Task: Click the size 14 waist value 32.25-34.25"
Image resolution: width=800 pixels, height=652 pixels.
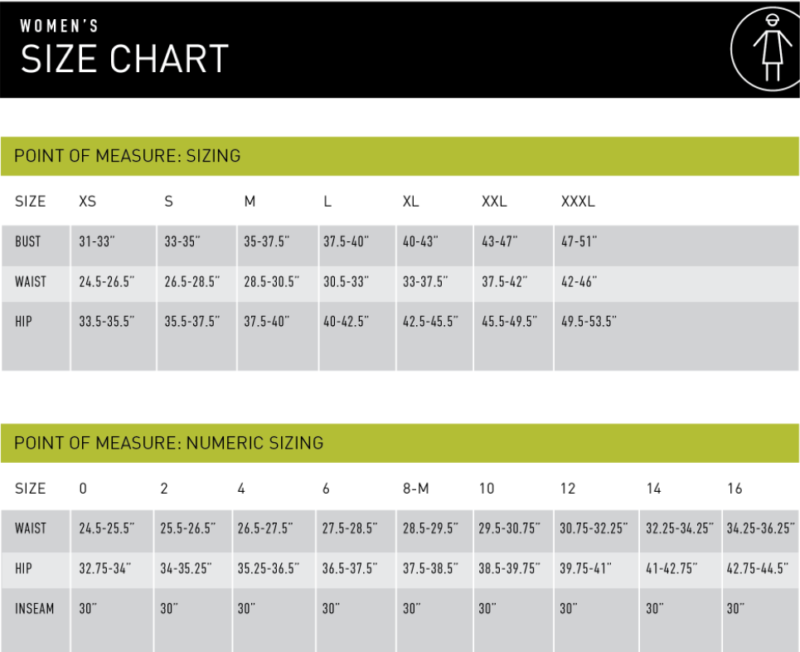Action: (679, 528)
